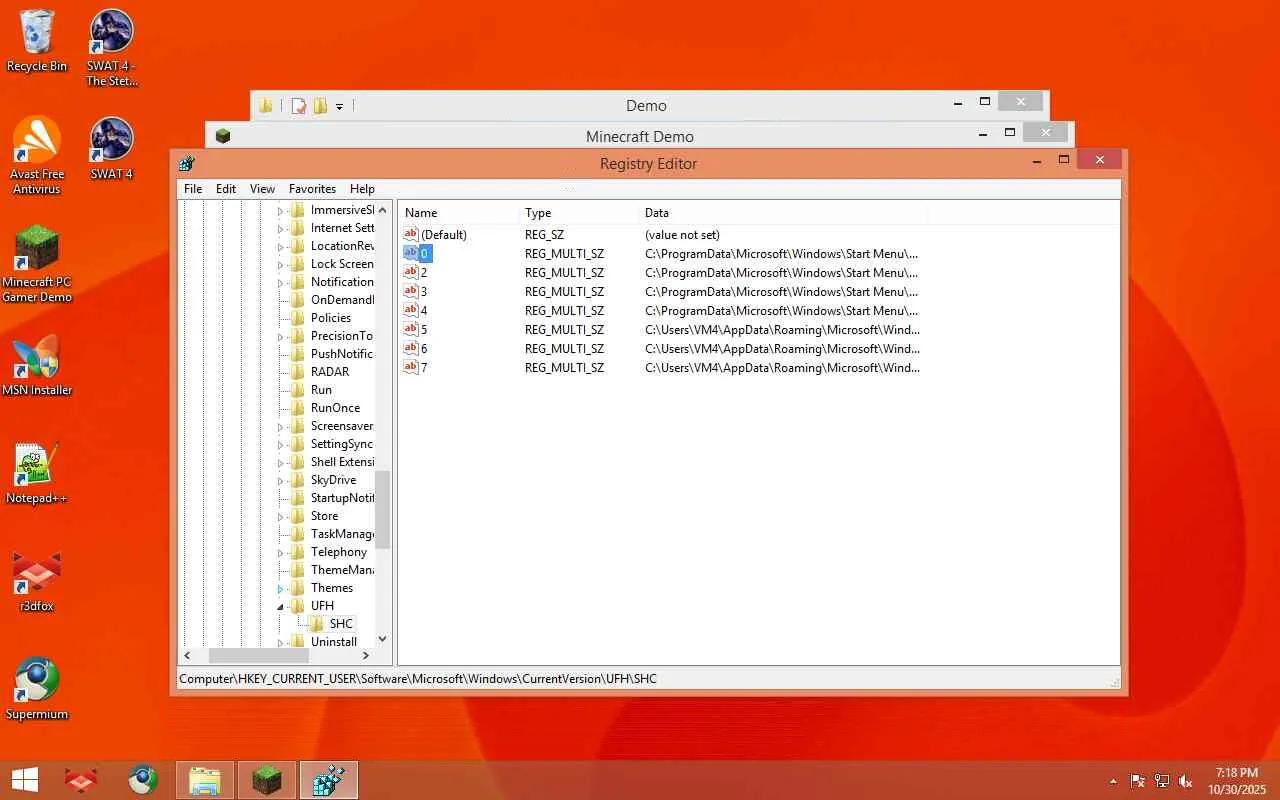Select the RunOnce key in the tree
This screenshot has width=1280, height=800.
point(335,408)
